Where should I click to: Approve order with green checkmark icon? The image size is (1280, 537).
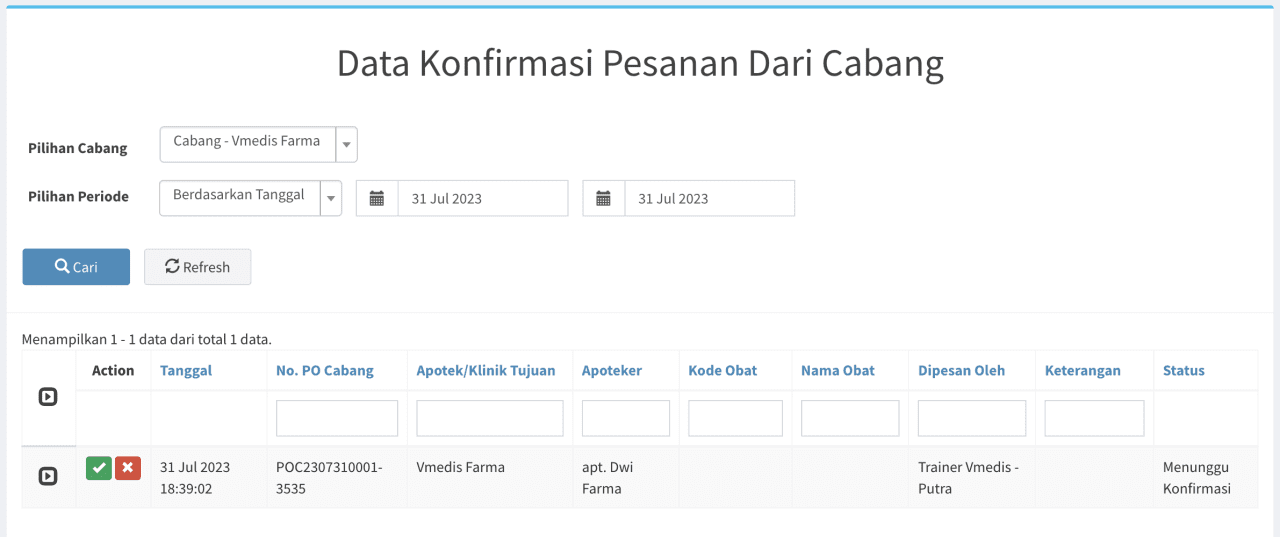point(99,468)
